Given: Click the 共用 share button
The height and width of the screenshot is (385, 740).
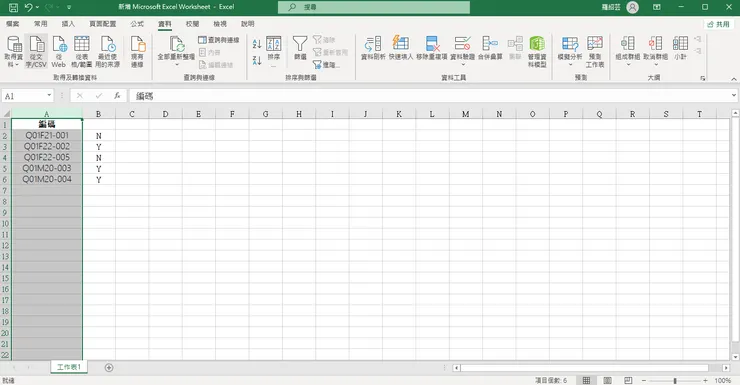Looking at the screenshot, I should [x=719, y=24].
